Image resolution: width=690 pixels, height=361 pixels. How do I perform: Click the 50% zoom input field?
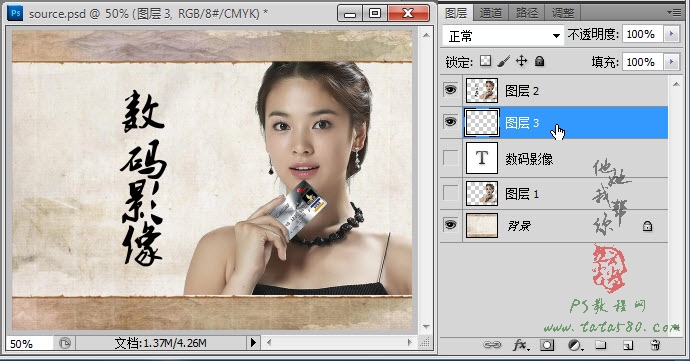pyautogui.click(x=29, y=343)
